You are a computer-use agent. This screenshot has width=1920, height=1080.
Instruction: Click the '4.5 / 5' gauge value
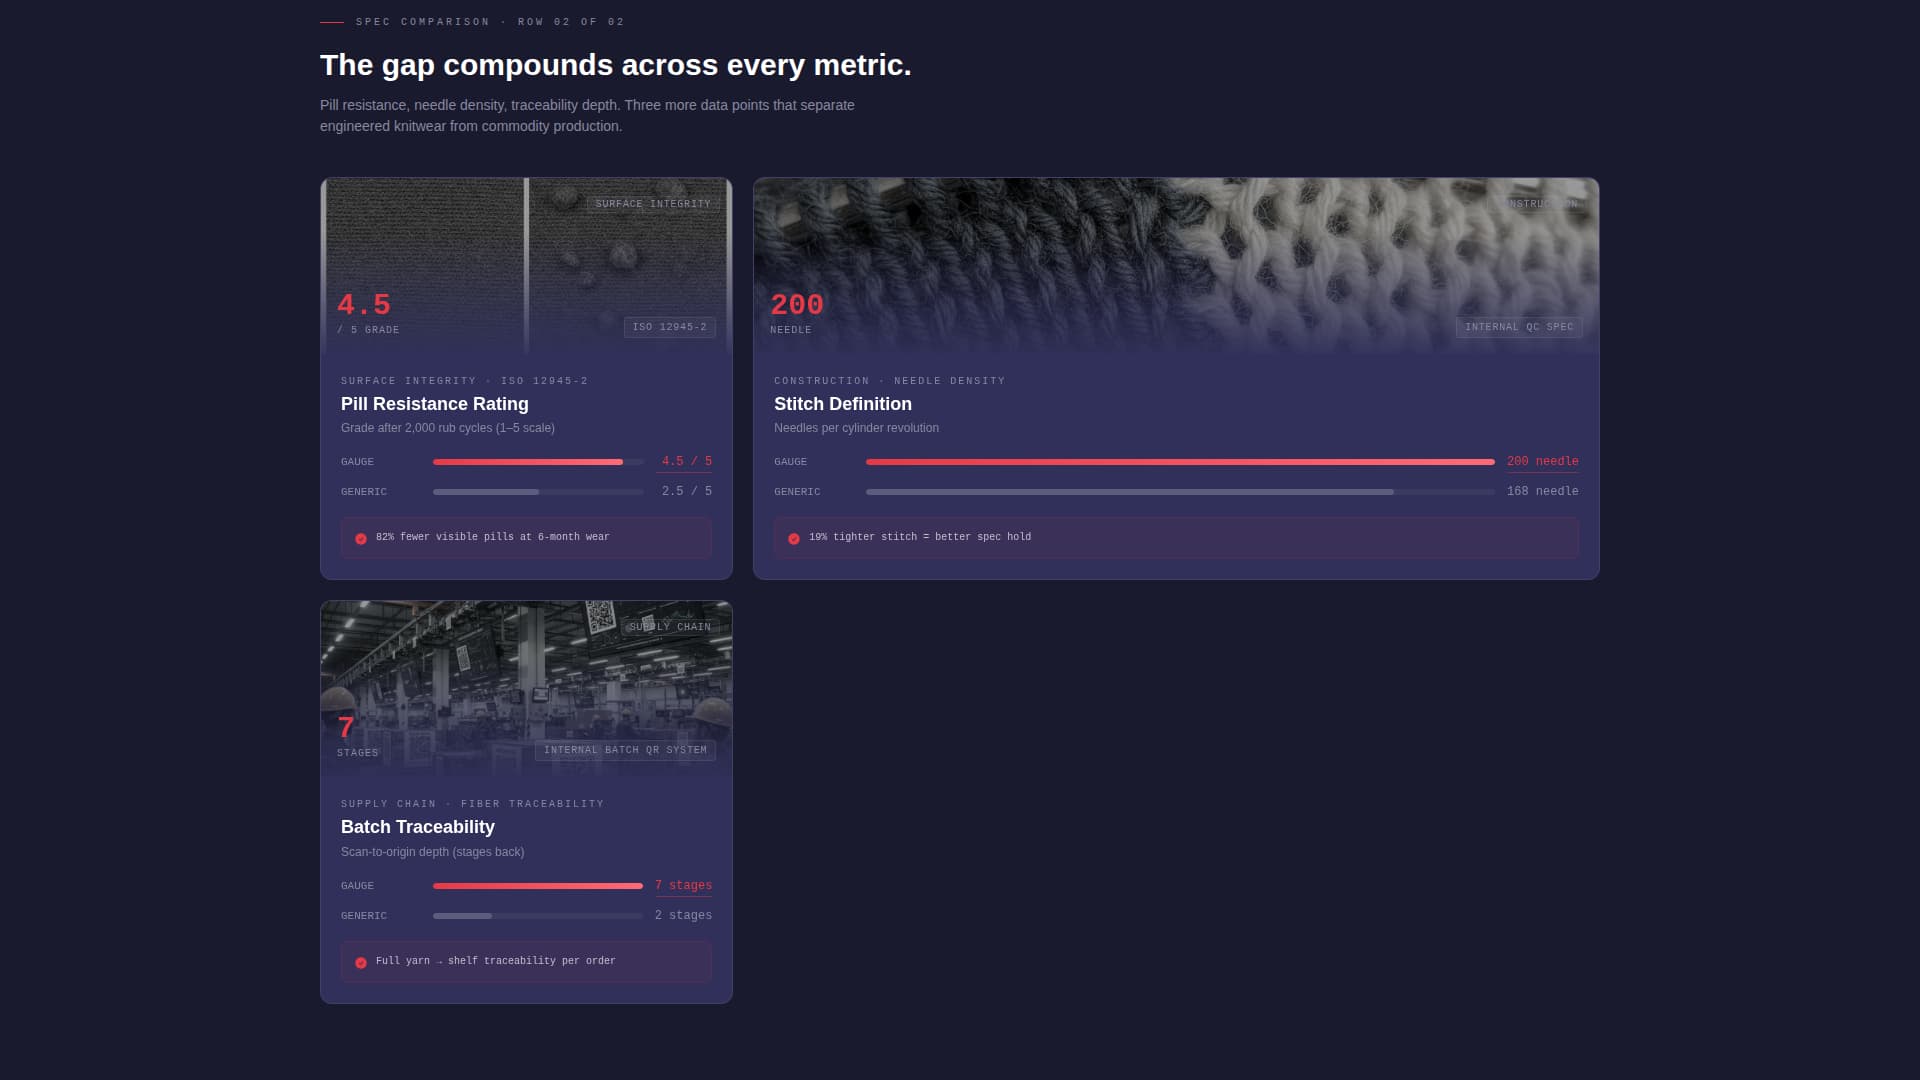[x=686, y=461]
